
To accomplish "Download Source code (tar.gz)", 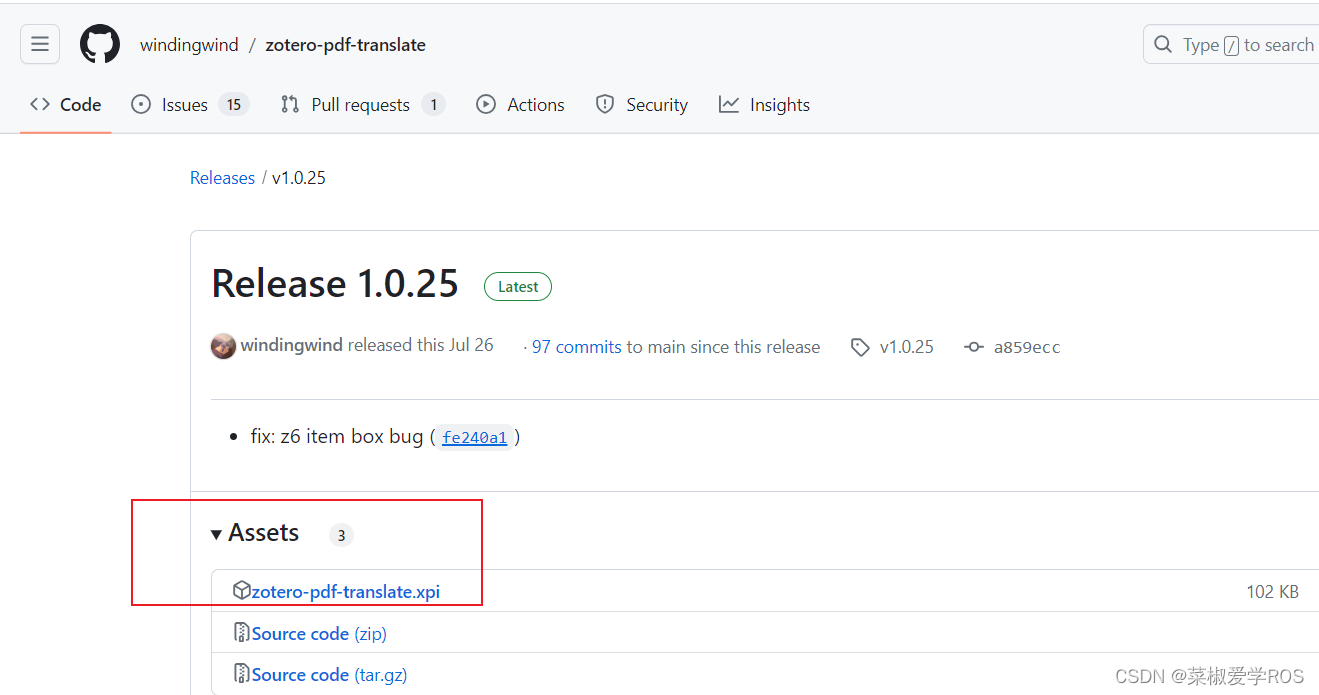I will tap(329, 675).
